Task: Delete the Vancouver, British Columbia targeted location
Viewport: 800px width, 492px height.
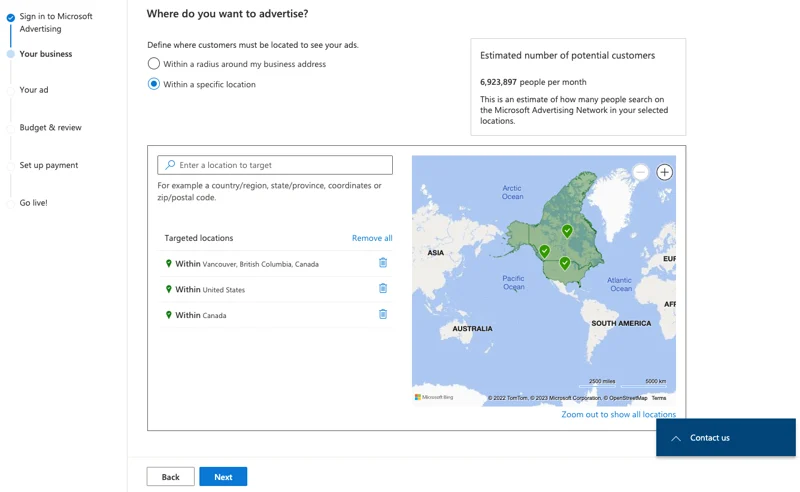Action: coord(382,263)
